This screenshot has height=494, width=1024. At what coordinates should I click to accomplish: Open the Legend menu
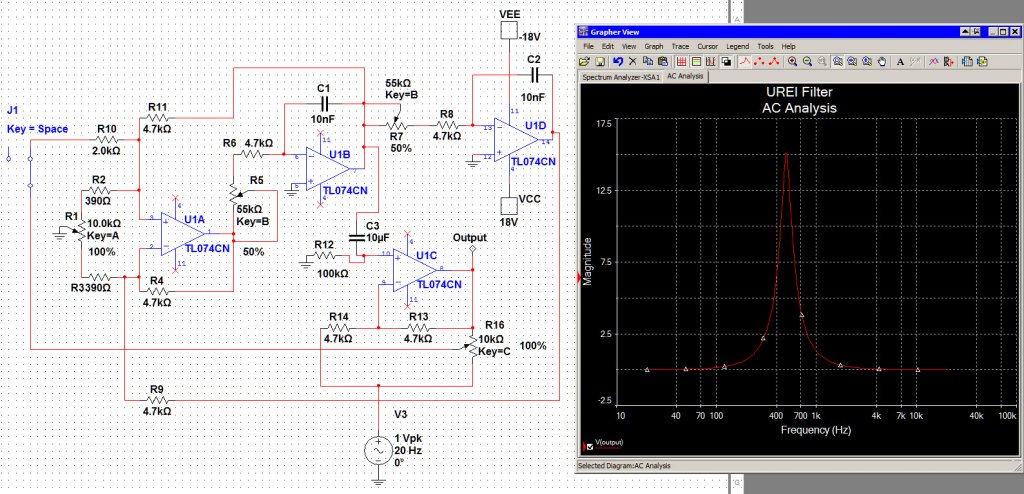737,46
